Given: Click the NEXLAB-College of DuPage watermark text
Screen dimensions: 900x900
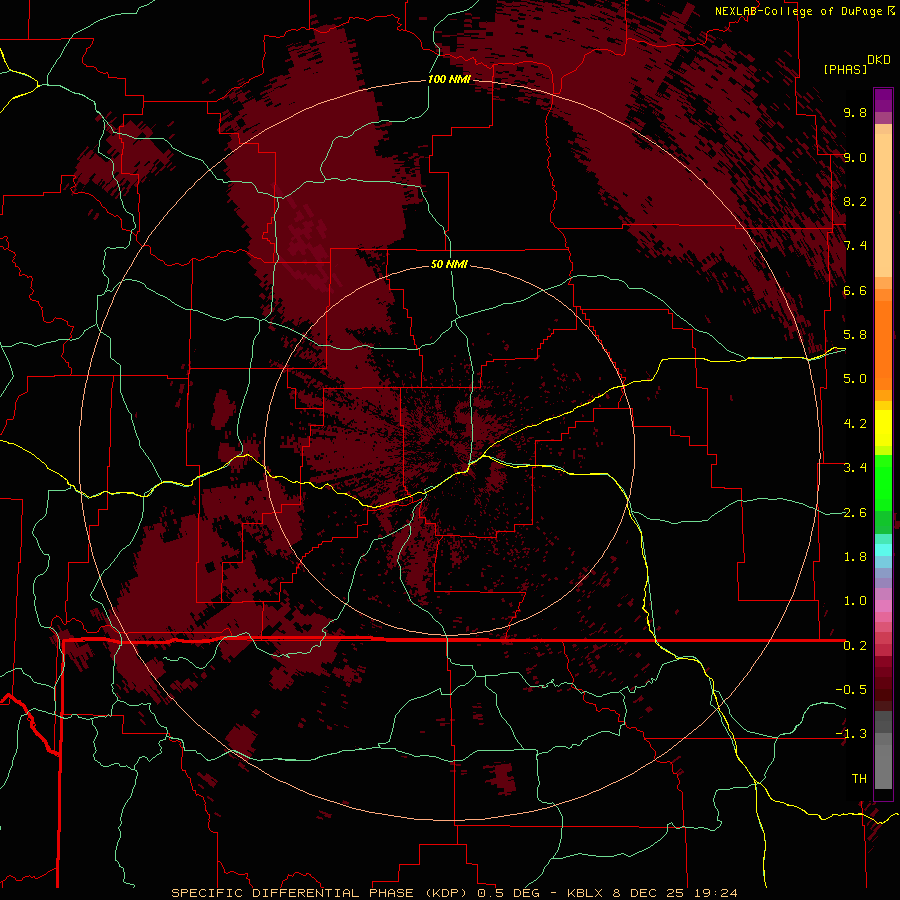Looking at the screenshot, I should [x=798, y=11].
